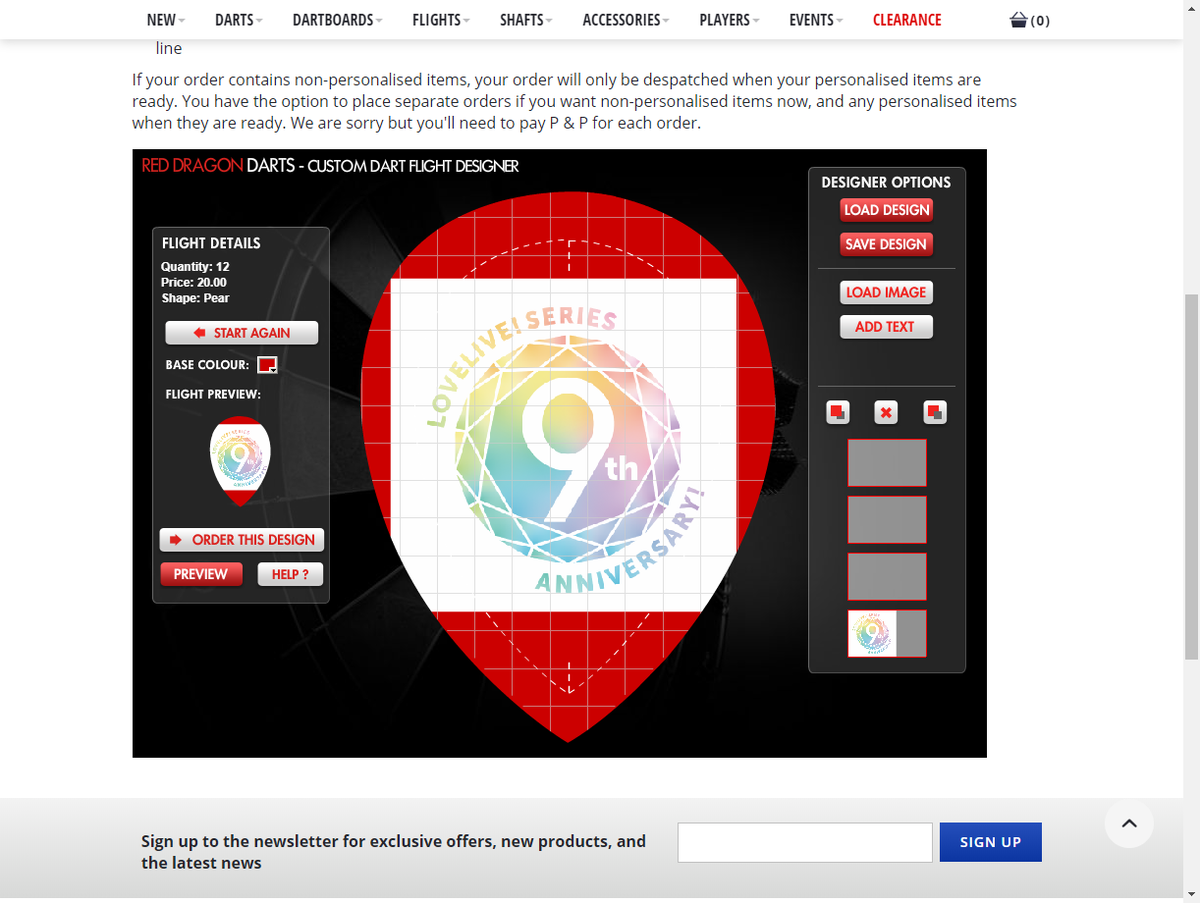Click the START AGAIN button

tap(242, 333)
